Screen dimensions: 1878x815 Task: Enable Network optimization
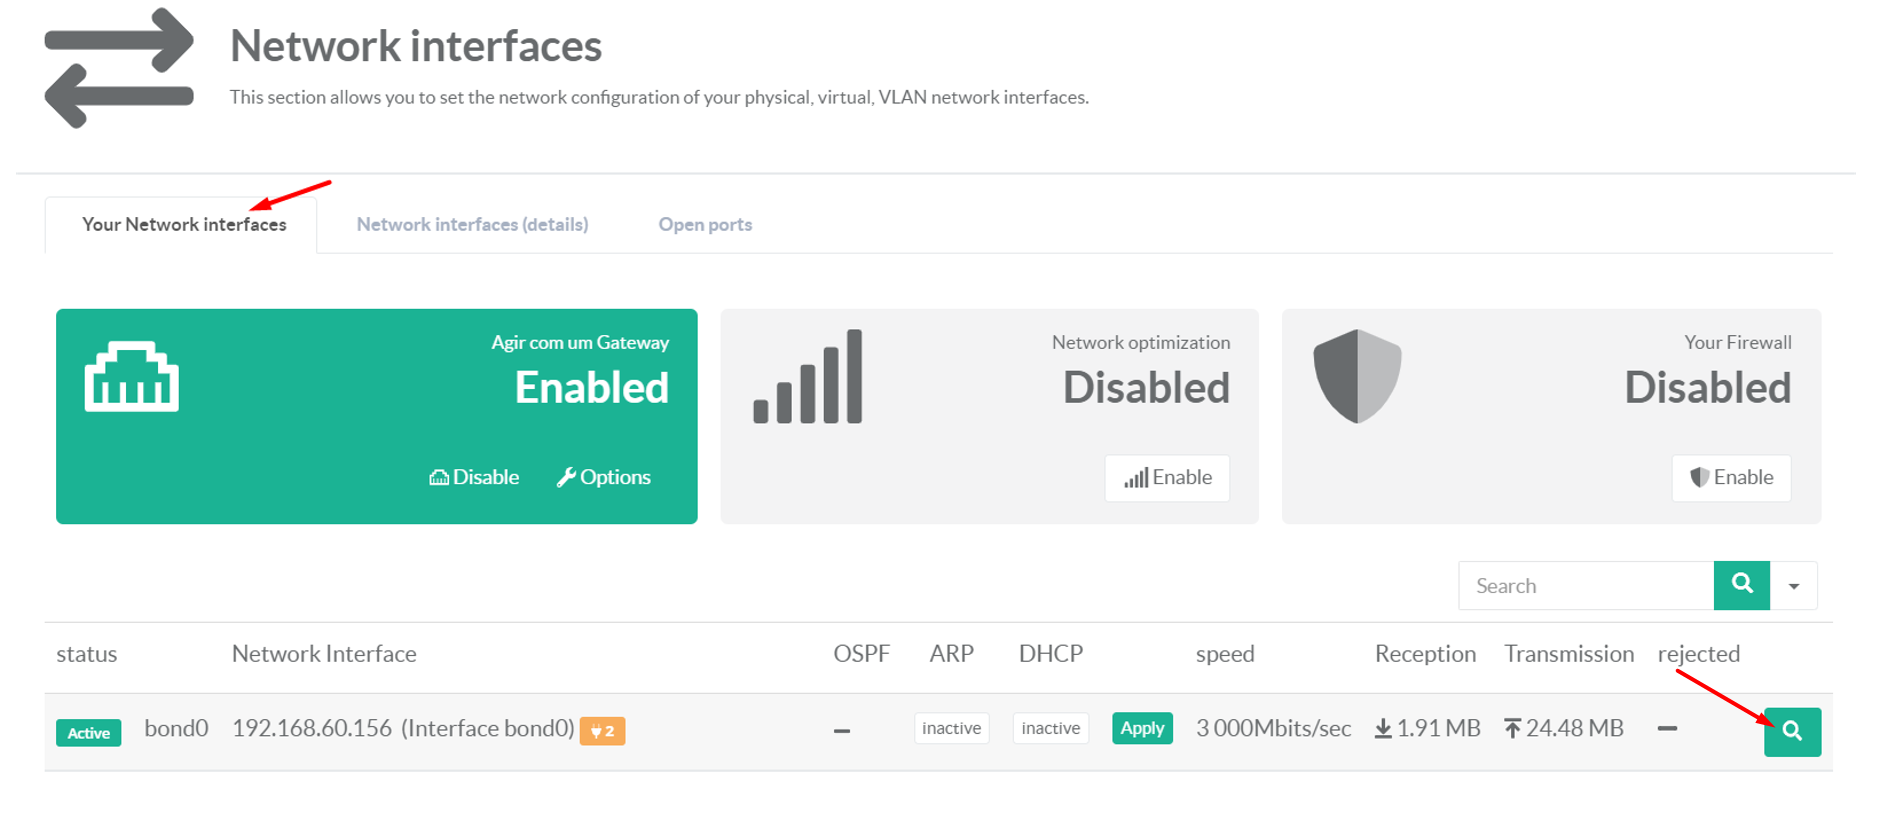pyautogui.click(x=1167, y=477)
